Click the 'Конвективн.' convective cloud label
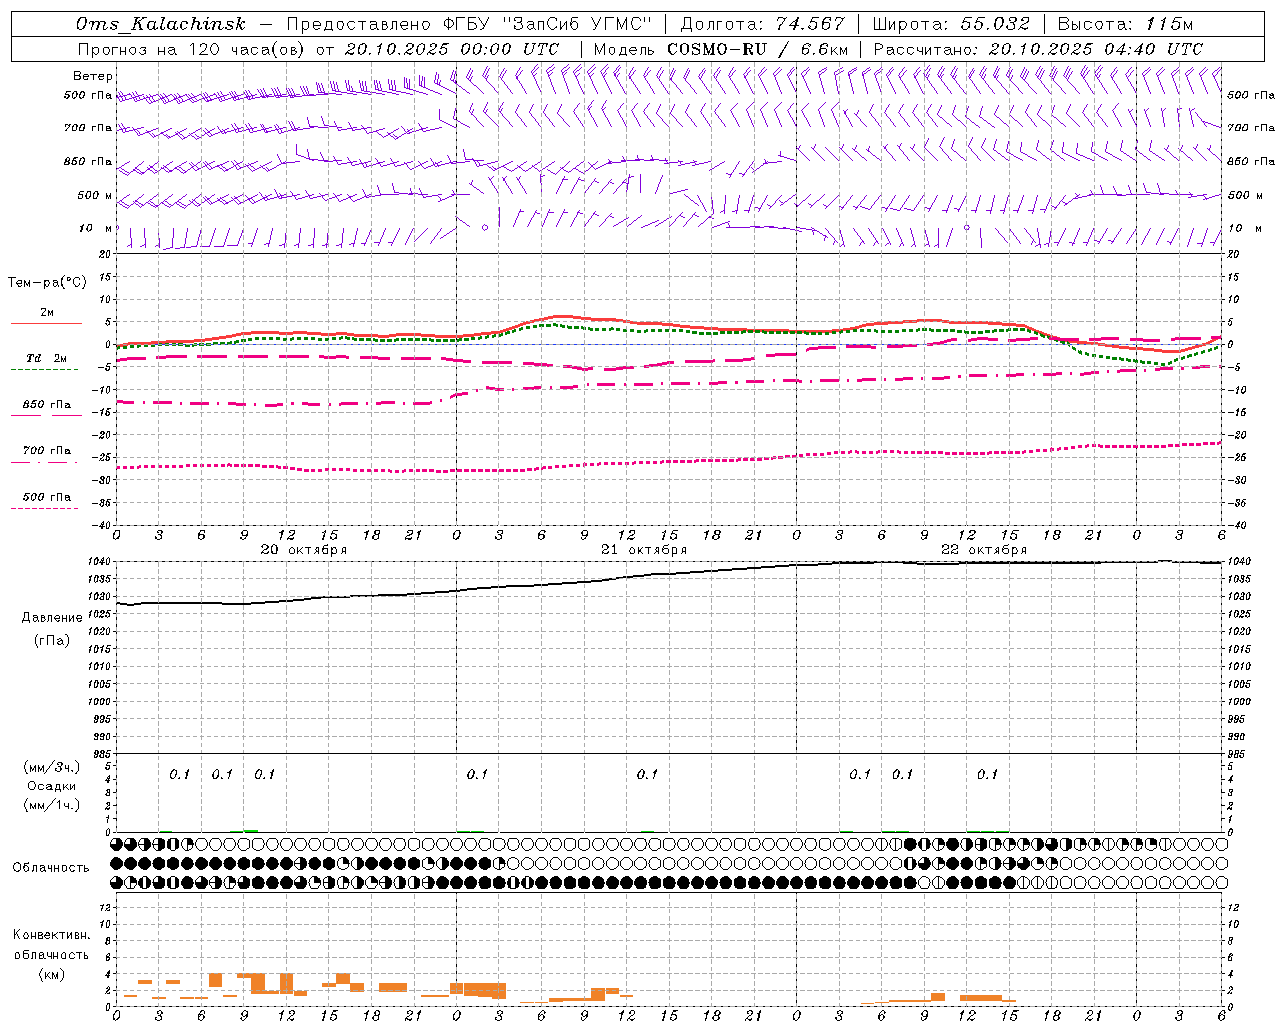The height and width of the screenshot is (1024, 1280). click(x=51, y=935)
